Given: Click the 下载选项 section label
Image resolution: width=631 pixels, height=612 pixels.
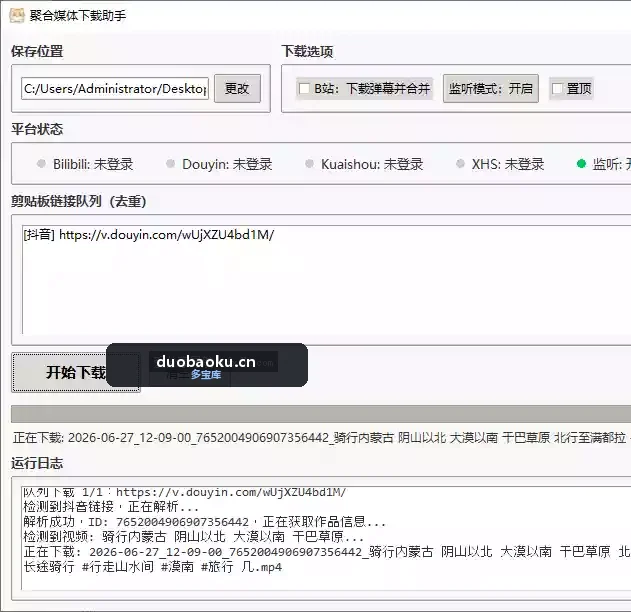Looking at the screenshot, I should point(307,51).
